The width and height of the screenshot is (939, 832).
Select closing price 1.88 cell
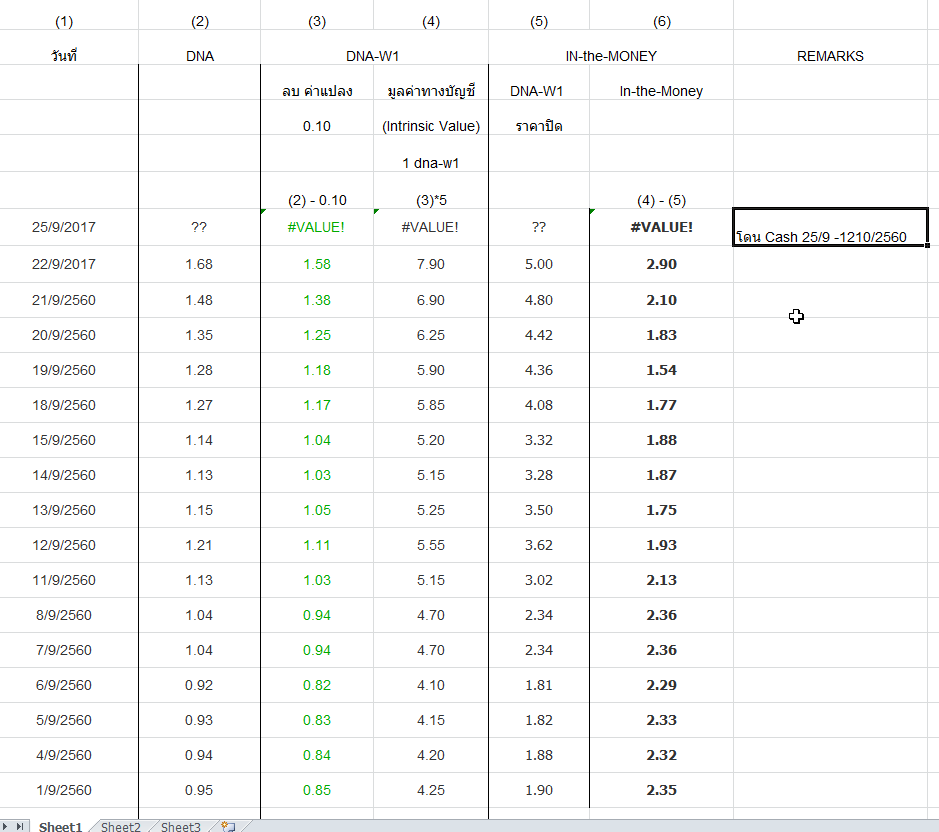coord(539,755)
